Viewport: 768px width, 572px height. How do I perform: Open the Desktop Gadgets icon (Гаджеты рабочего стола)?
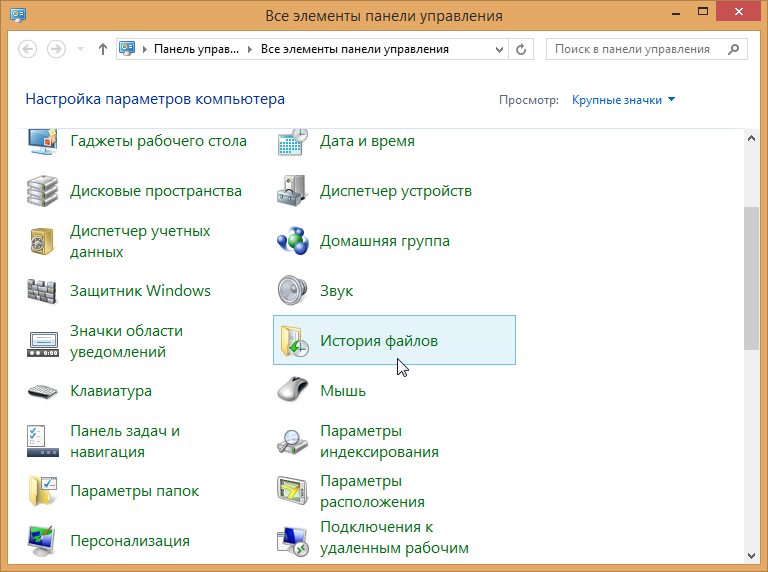point(43,142)
